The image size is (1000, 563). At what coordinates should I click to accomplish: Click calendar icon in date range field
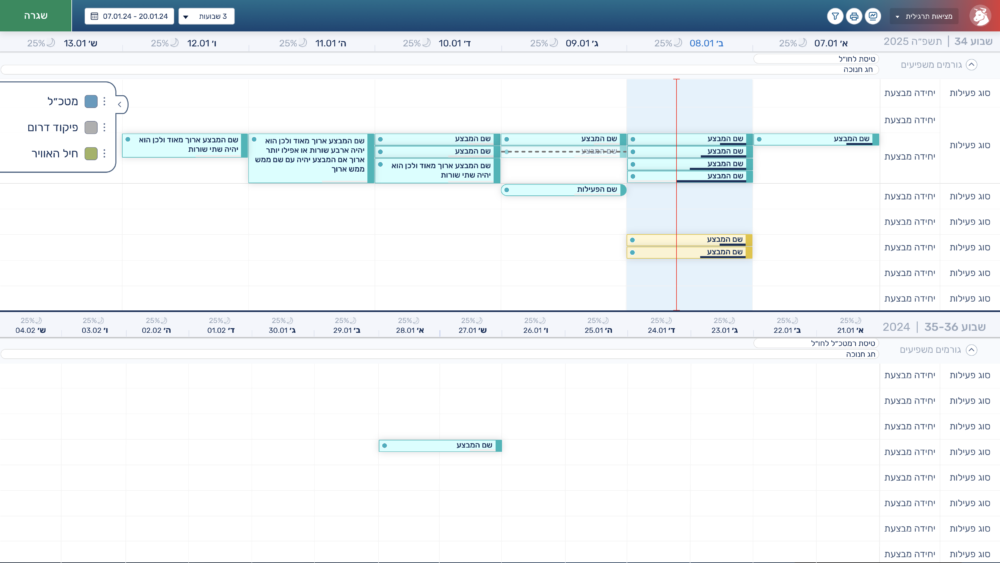(x=94, y=16)
